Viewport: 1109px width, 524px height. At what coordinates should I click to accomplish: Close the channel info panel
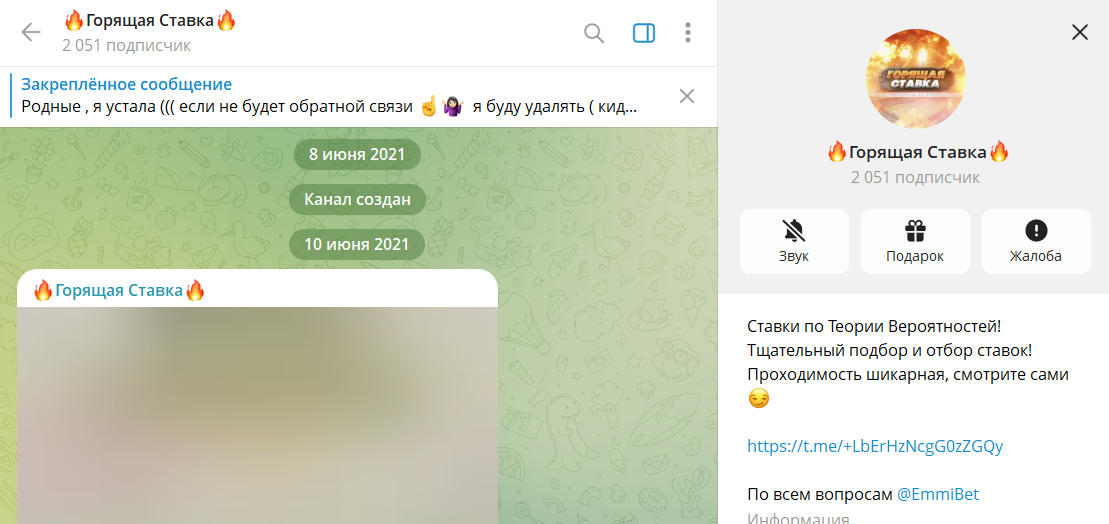pyautogui.click(x=1080, y=32)
